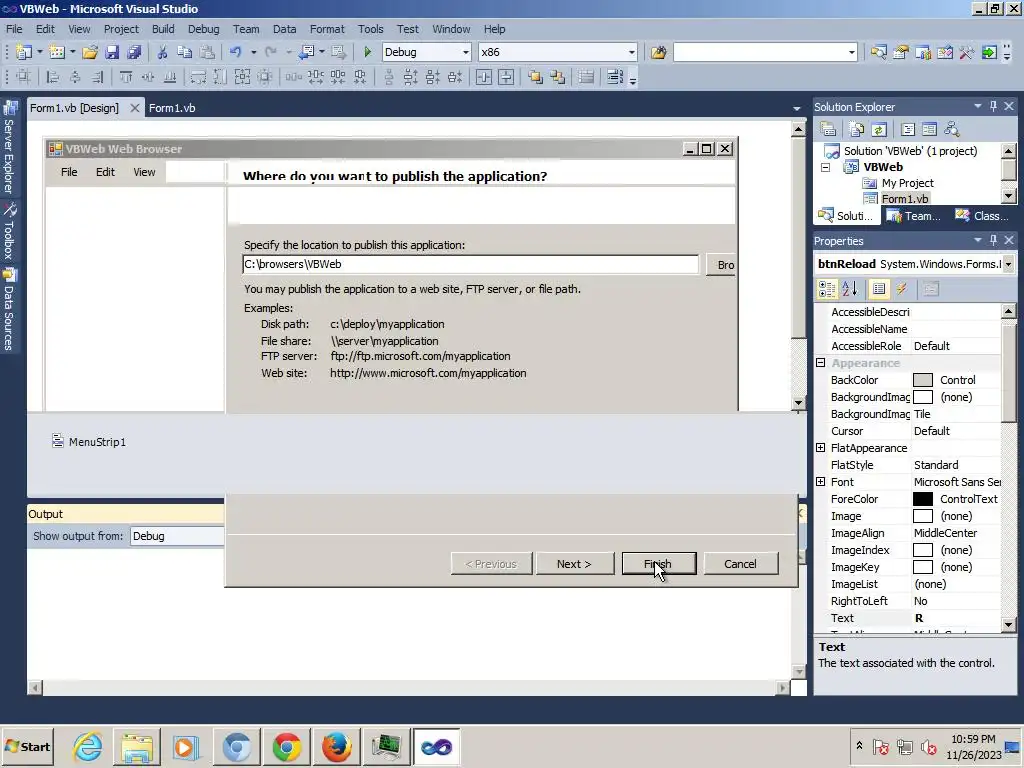The height and width of the screenshot is (768, 1024).
Task: Pin the Solution Explorer panel
Action: point(993,106)
